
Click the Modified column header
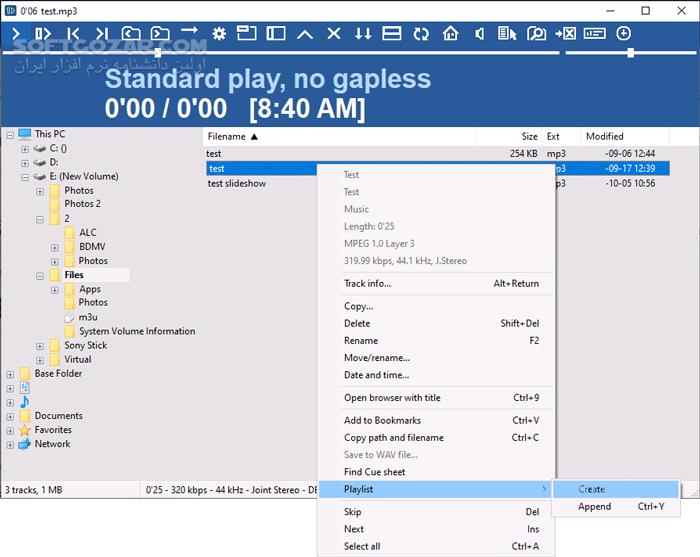604,136
